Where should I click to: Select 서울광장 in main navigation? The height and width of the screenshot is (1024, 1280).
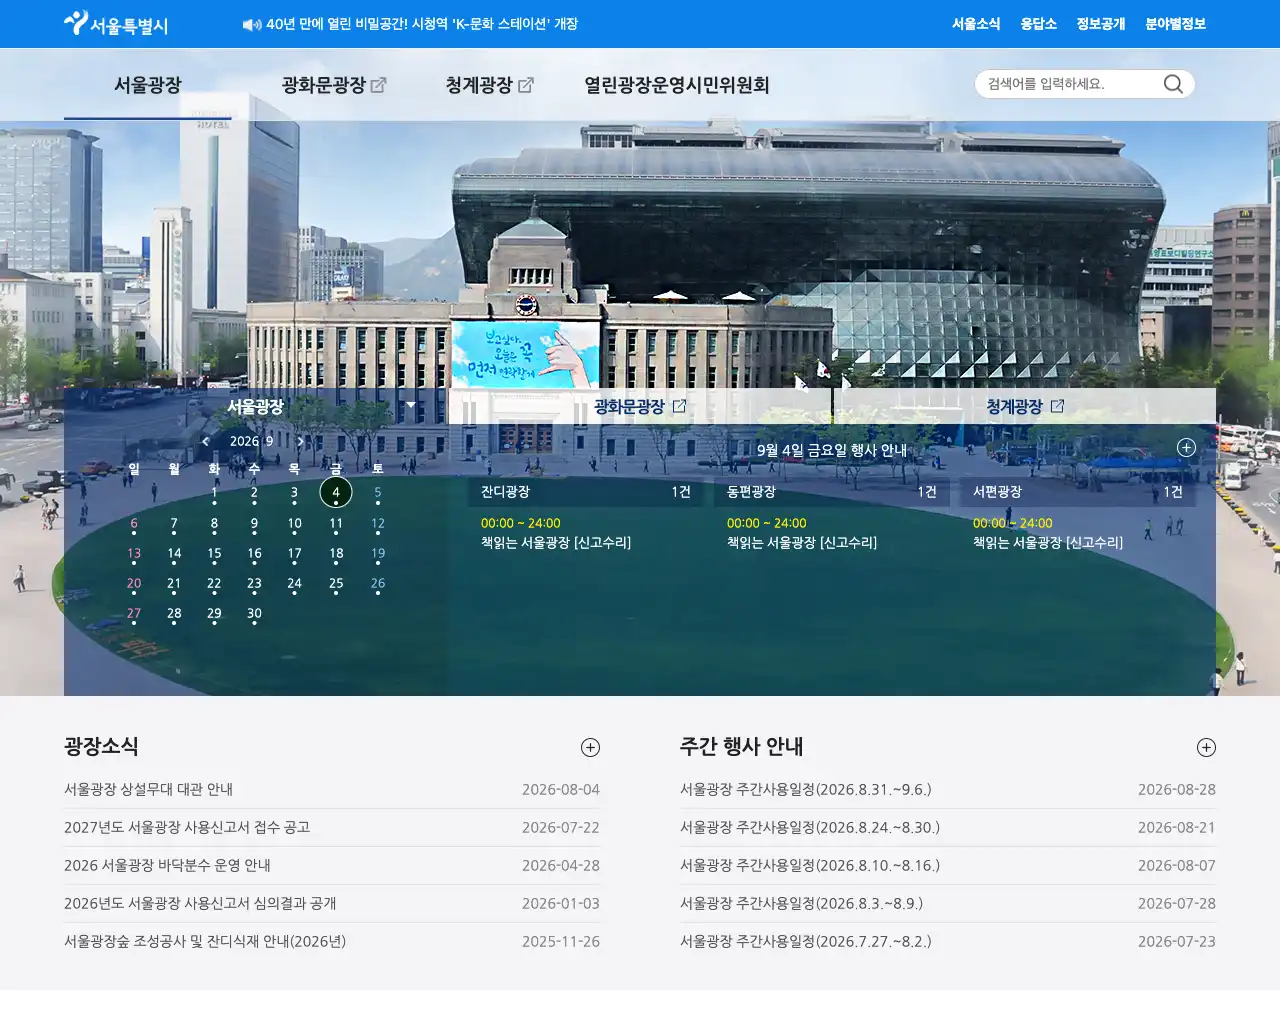pos(148,85)
